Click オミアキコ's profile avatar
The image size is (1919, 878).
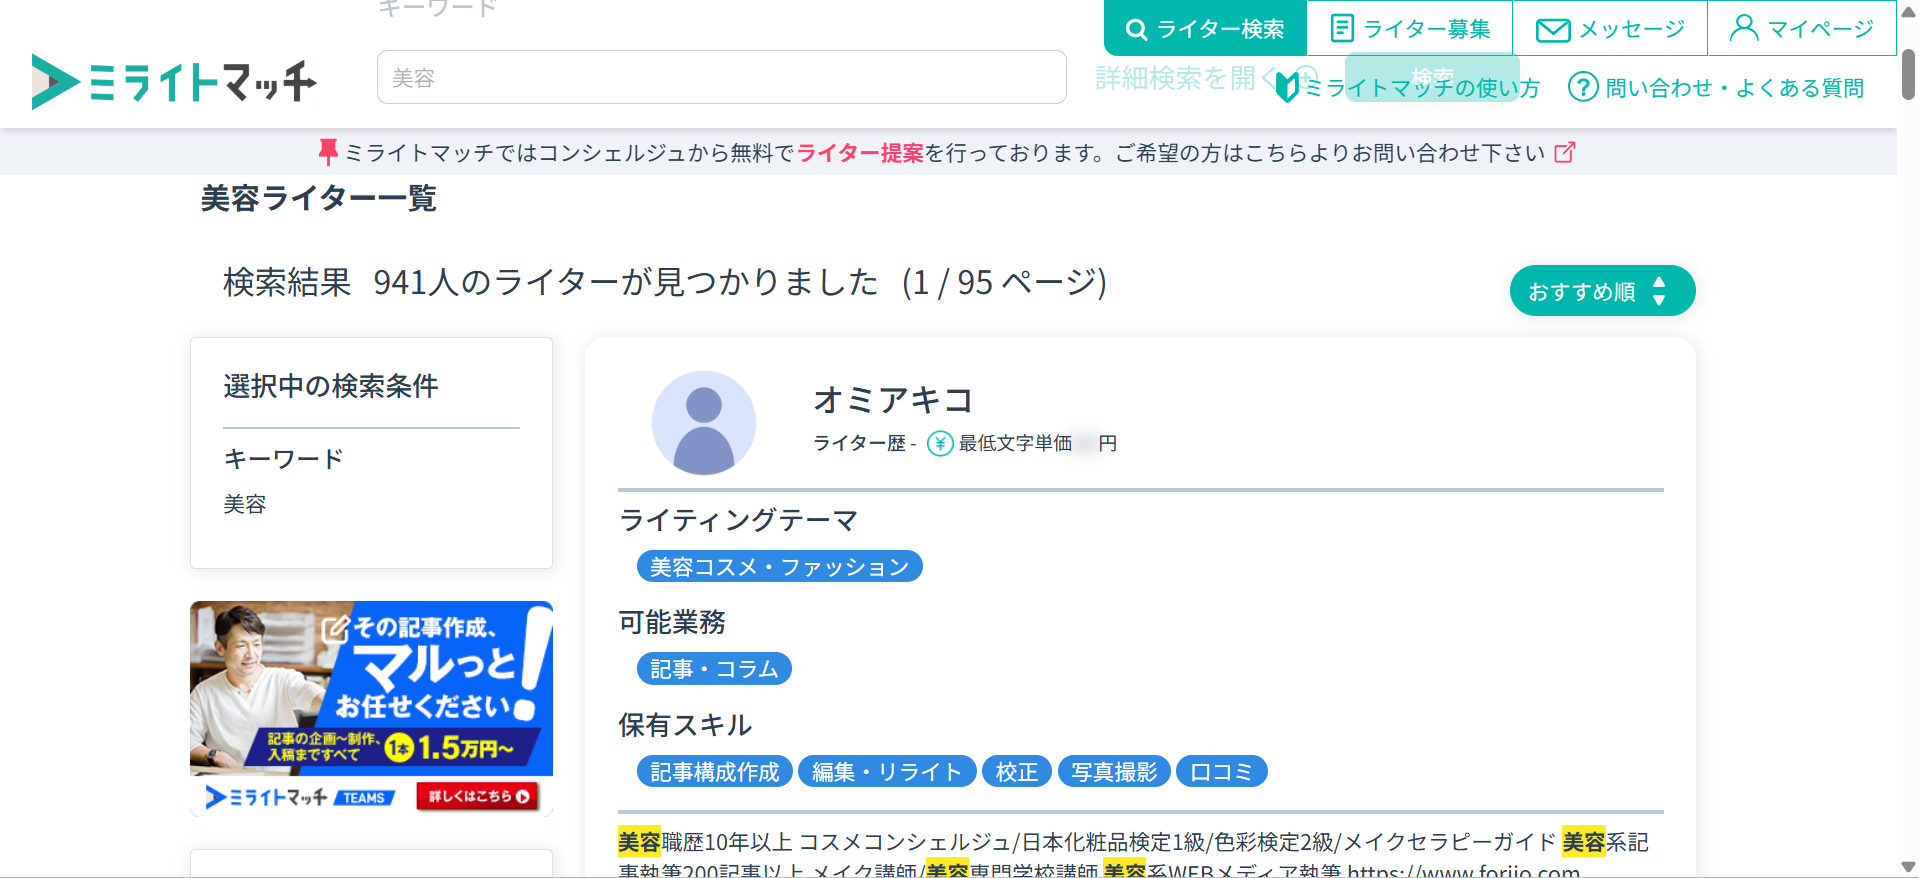703,423
